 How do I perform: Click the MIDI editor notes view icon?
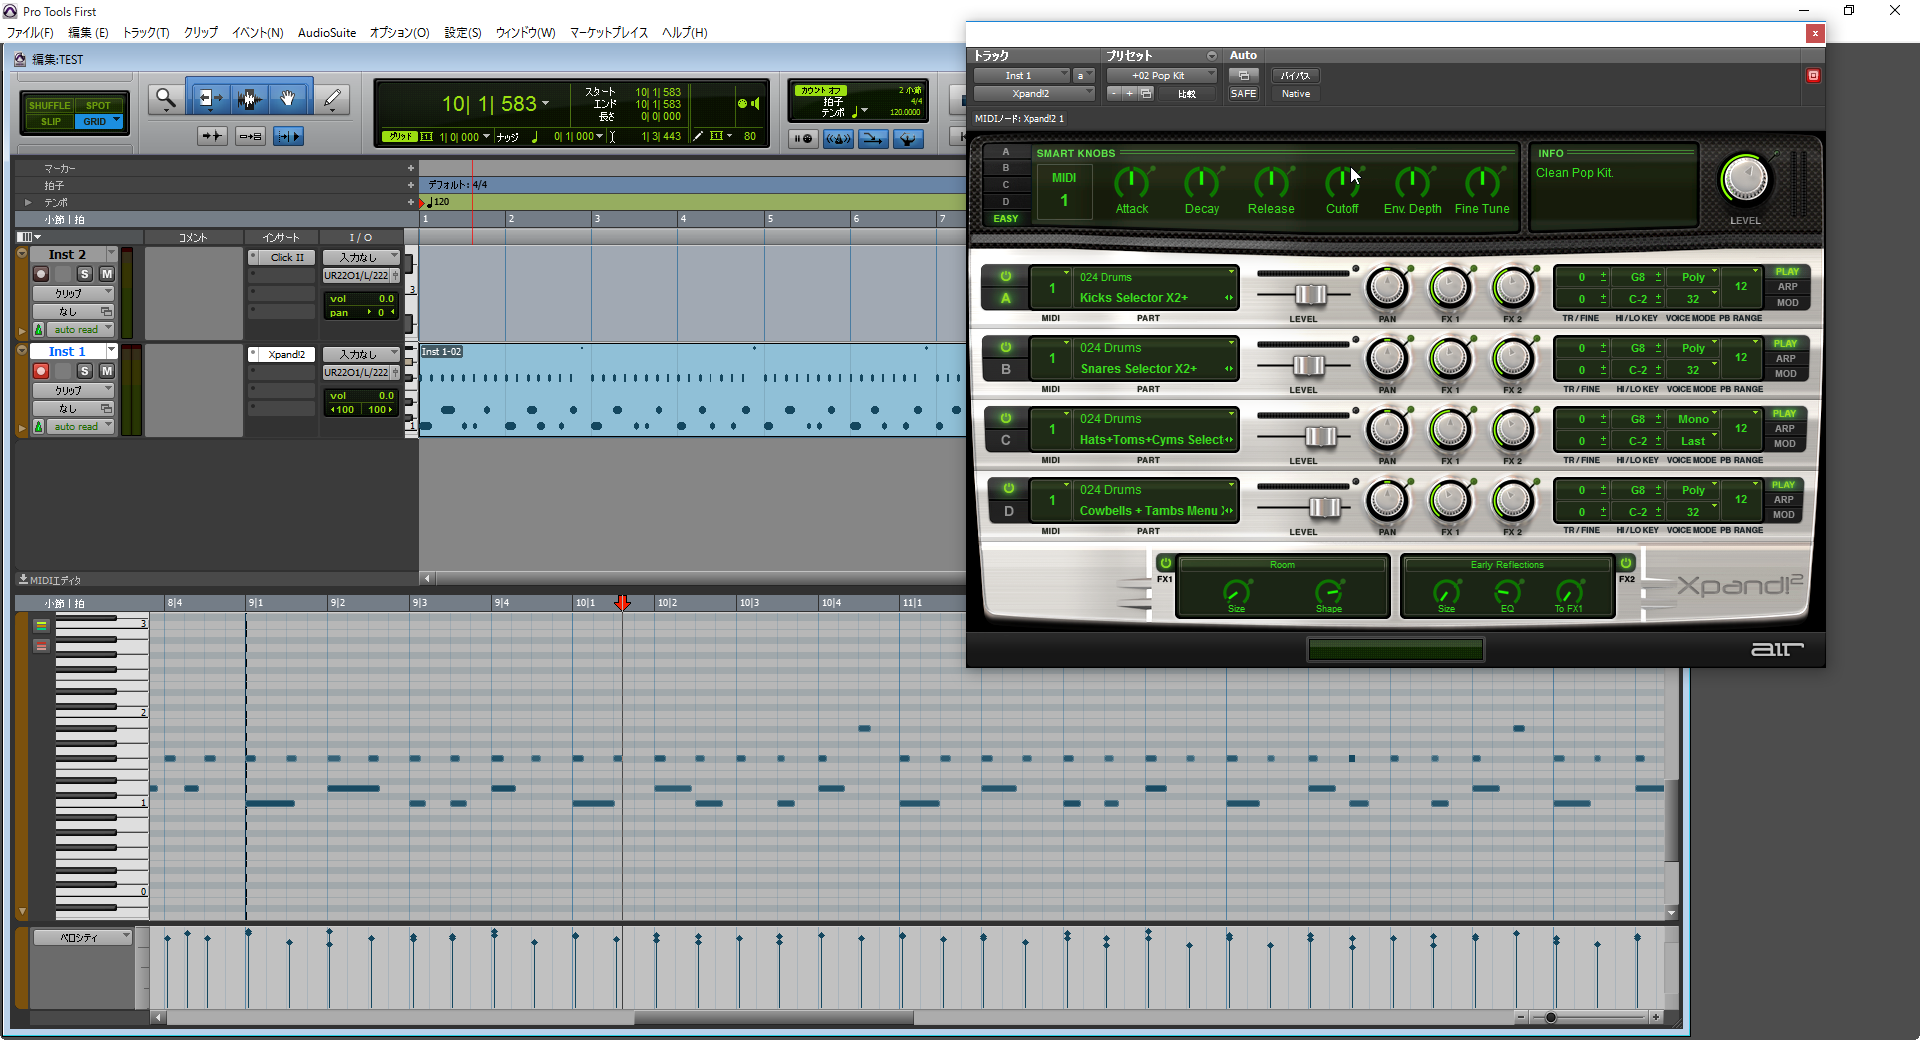[x=41, y=626]
